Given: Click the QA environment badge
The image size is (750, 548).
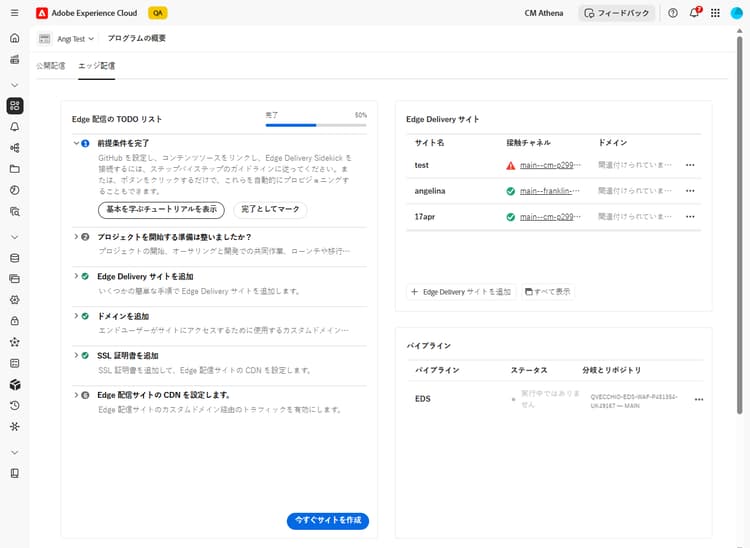Looking at the screenshot, I should [x=157, y=13].
